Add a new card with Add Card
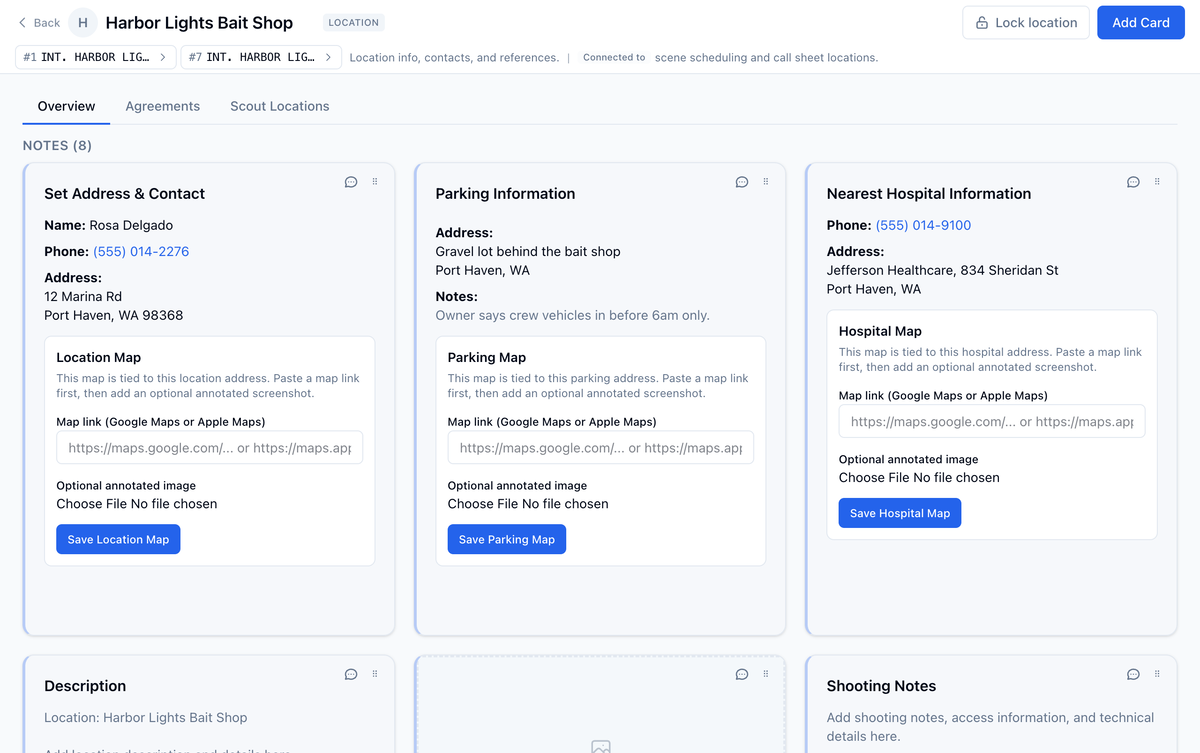 (1141, 22)
